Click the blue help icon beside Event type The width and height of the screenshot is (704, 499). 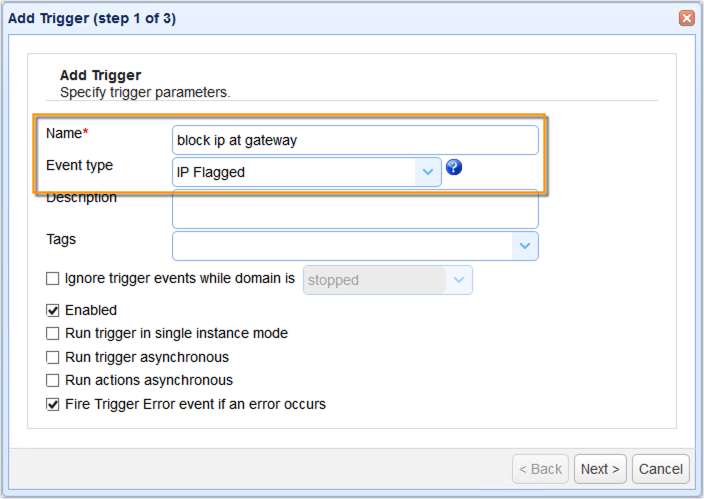pyautogui.click(x=454, y=168)
